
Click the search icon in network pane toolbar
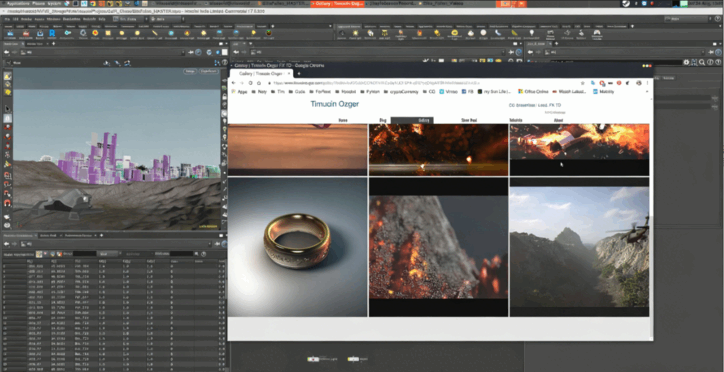pyautogui.click(x=701, y=62)
